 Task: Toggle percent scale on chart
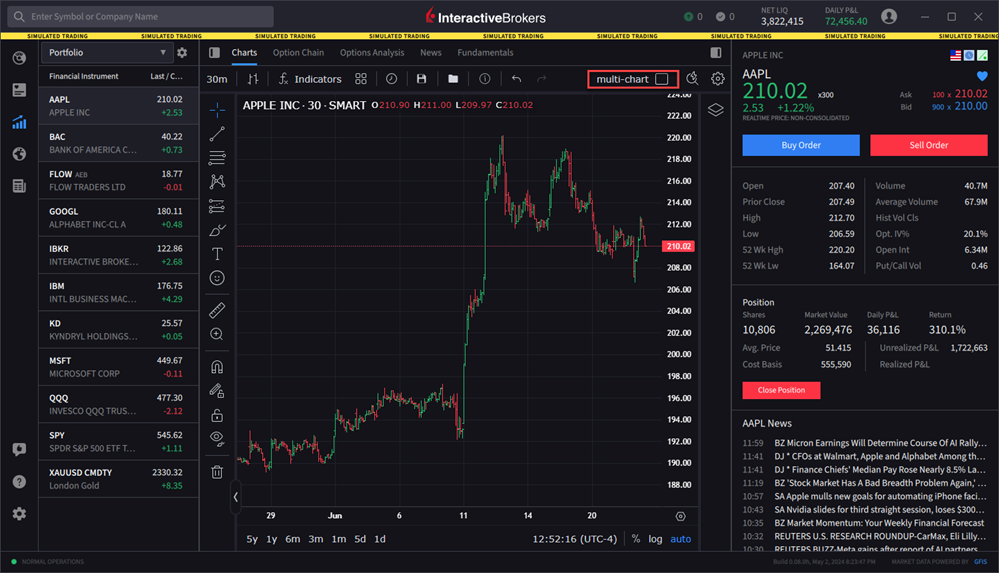coord(636,539)
